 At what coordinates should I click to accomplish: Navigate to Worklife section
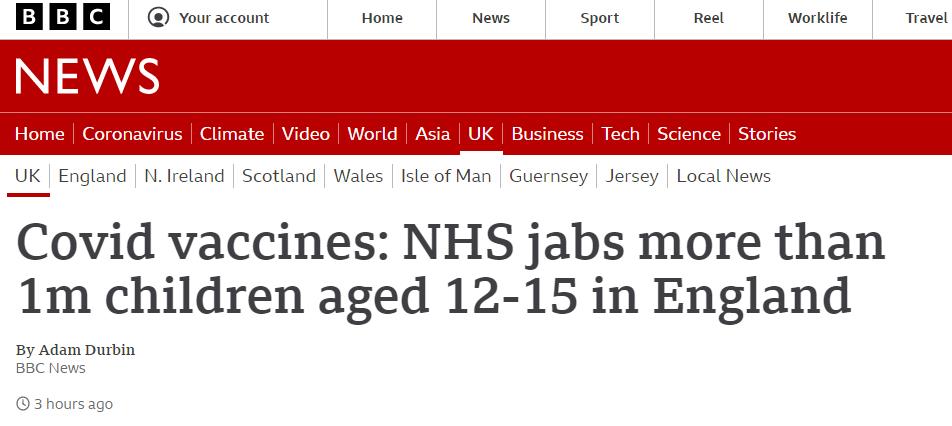click(817, 18)
